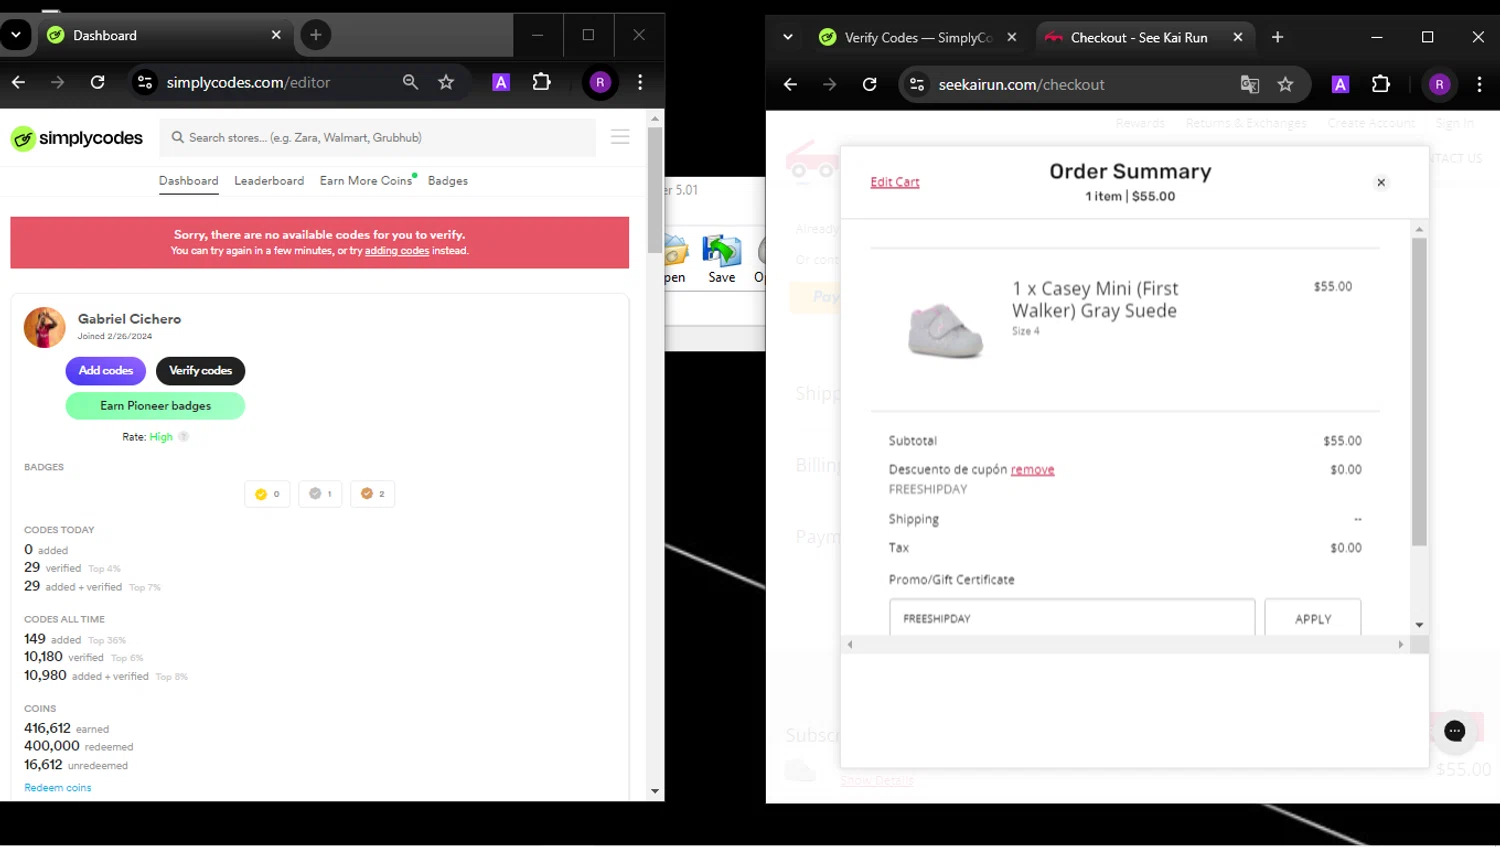Close the Checkout - See Kai Run tab
This screenshot has width=1500, height=847.
1238,37
